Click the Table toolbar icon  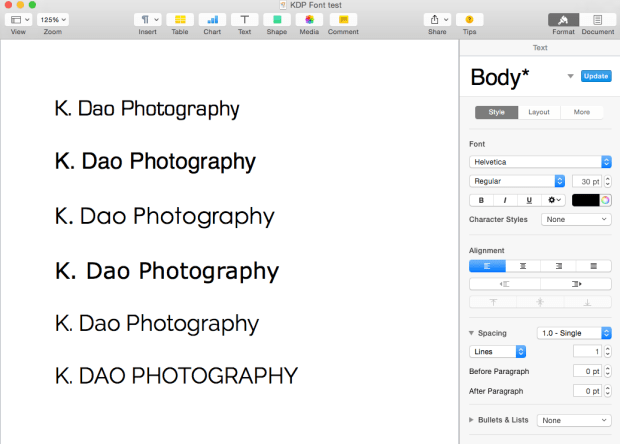tap(180, 19)
